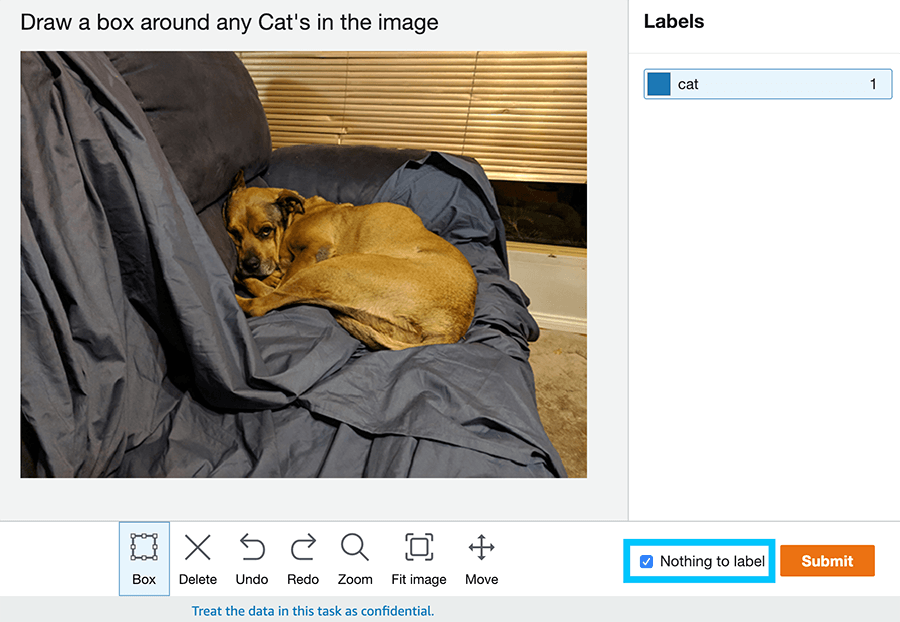The image size is (900, 622).
Task: Click empty space below the cat label
Action: point(767,300)
